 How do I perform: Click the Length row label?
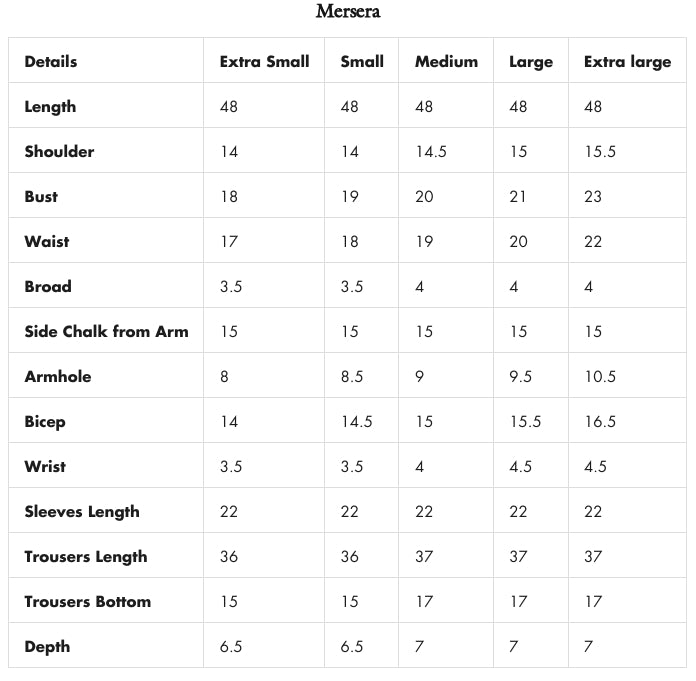(50, 106)
